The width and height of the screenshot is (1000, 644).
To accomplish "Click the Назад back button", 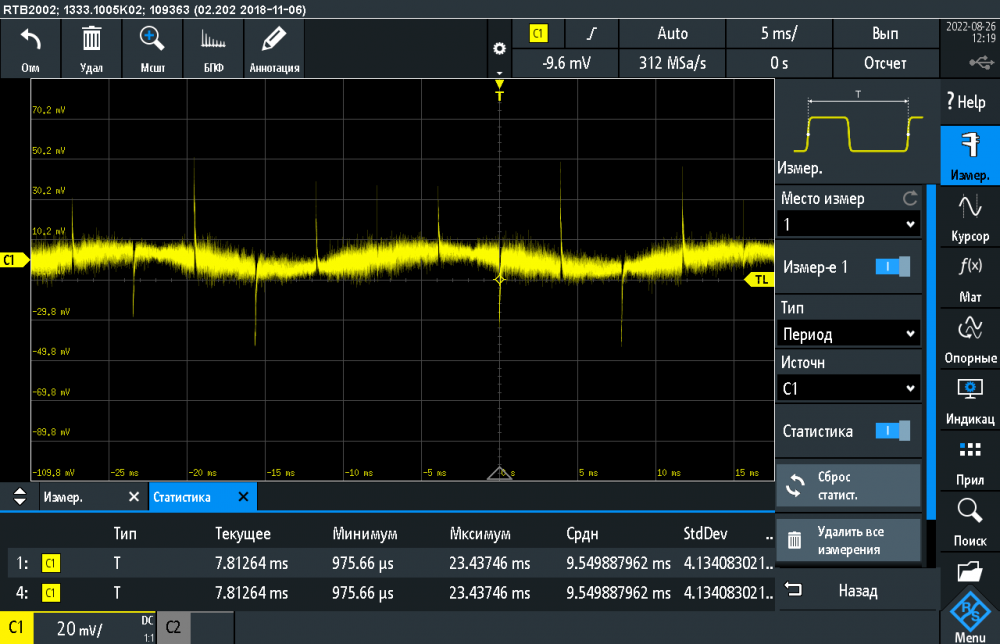I will coord(857,591).
